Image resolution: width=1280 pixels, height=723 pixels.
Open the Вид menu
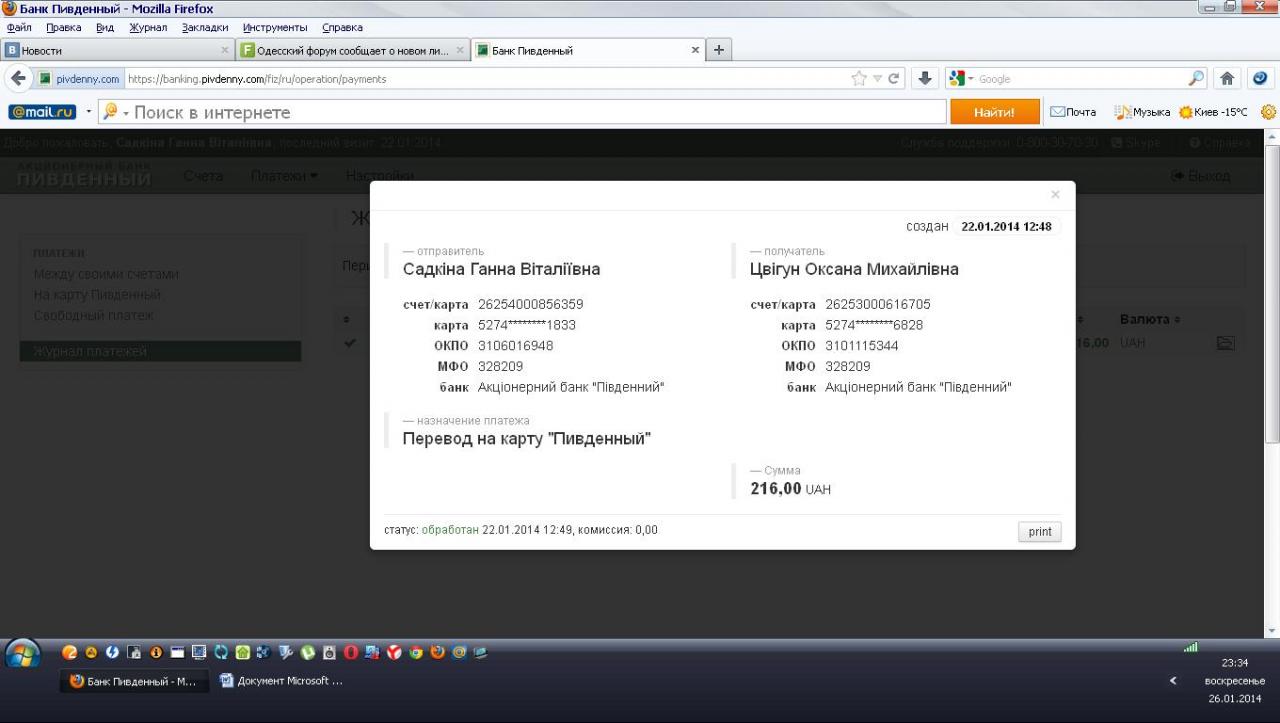point(105,27)
